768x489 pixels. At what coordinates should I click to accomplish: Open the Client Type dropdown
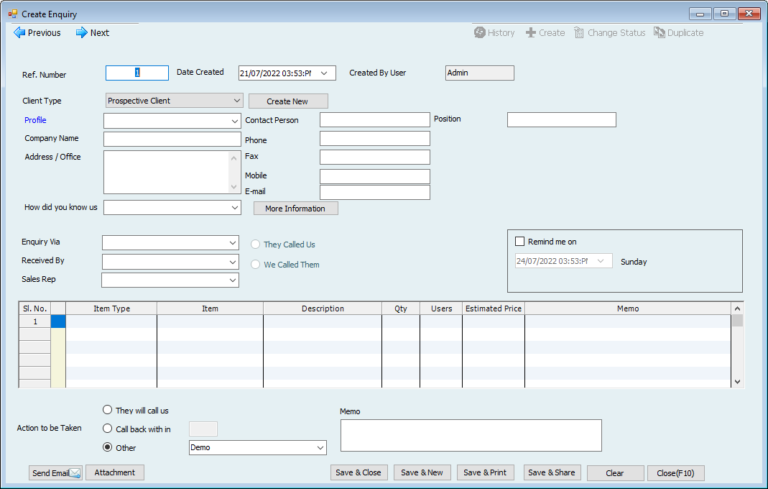pos(237,100)
